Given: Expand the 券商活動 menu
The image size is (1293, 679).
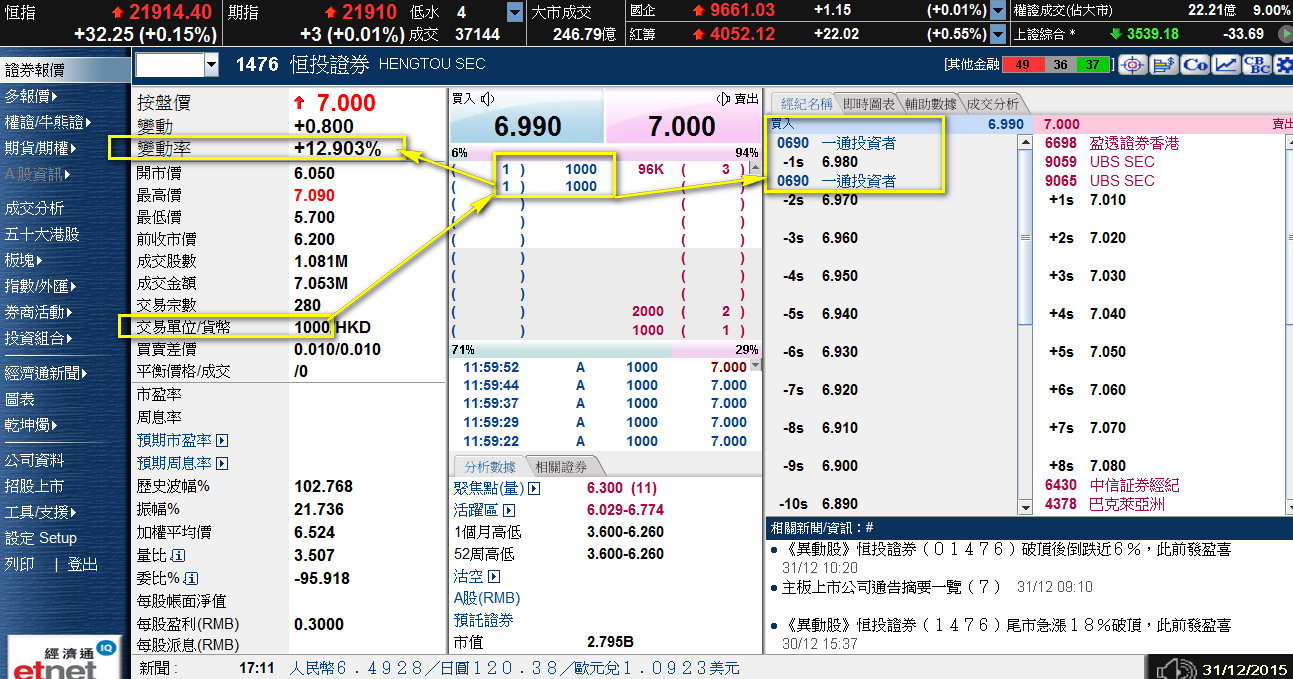Looking at the screenshot, I should (x=40, y=312).
